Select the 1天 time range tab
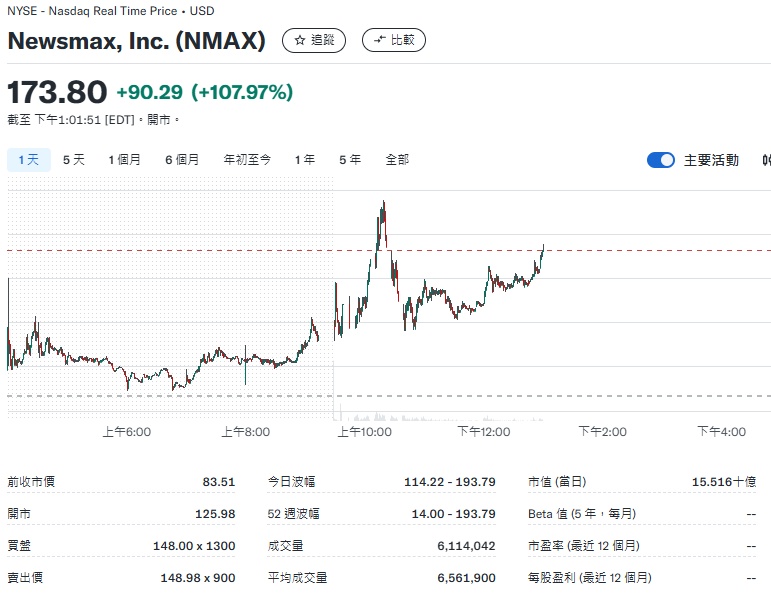771x603 pixels. pyautogui.click(x=28, y=160)
